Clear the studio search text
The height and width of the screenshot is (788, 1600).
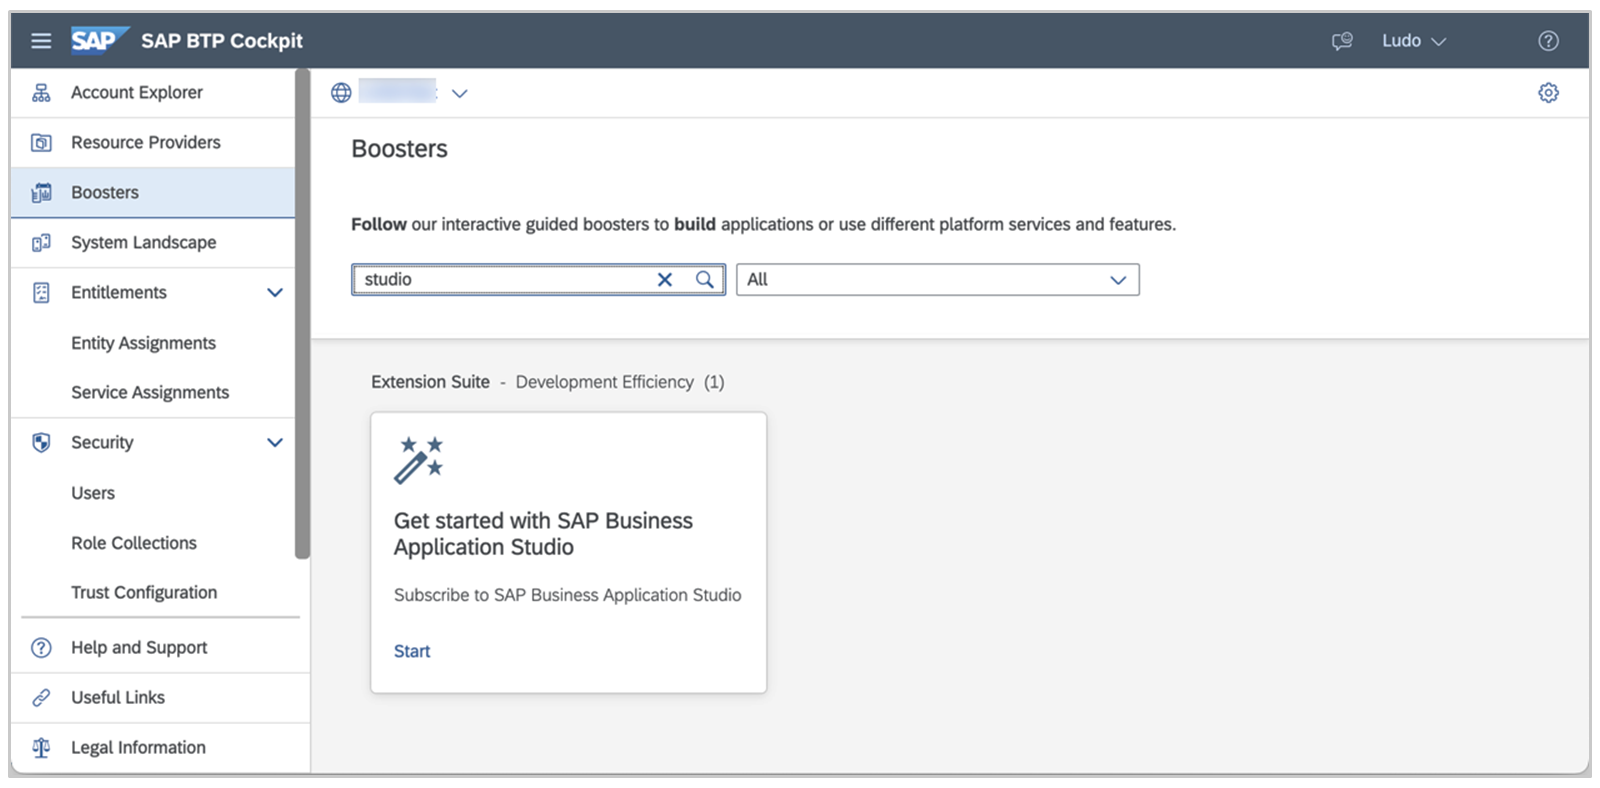pyautogui.click(x=664, y=280)
